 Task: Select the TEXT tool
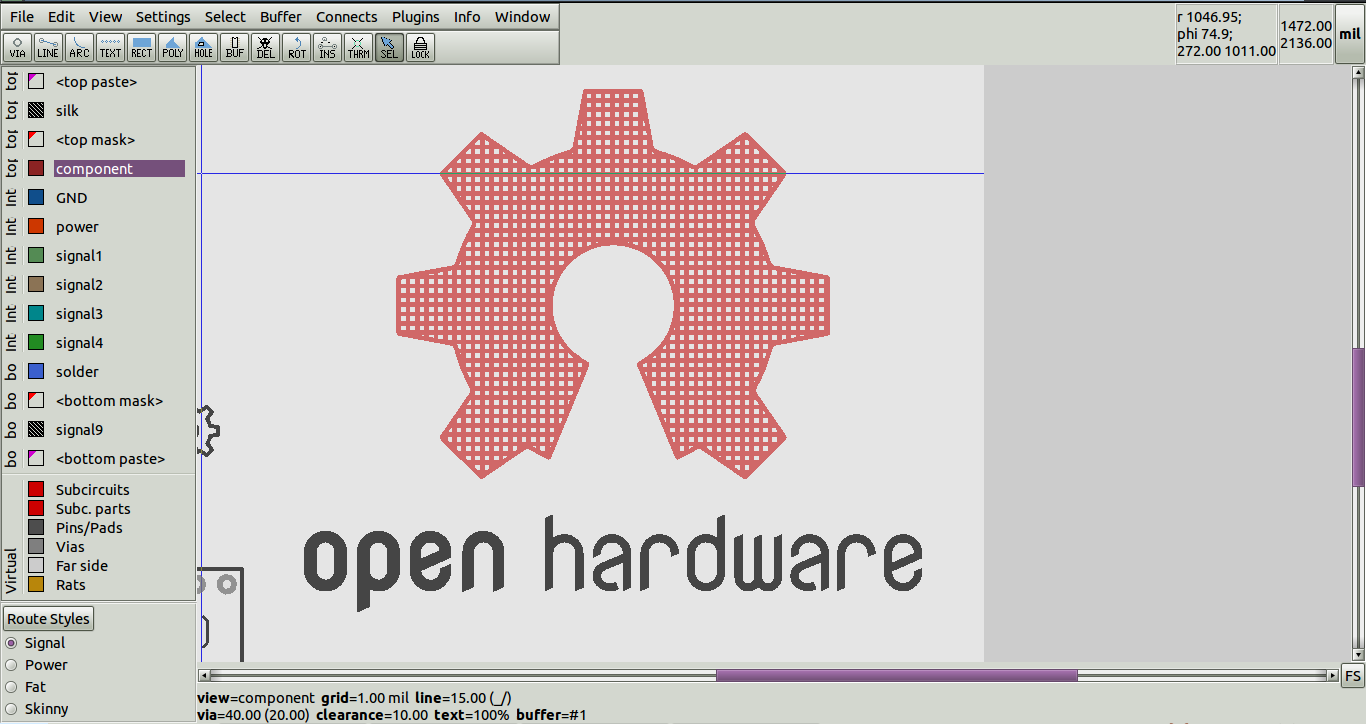[x=110, y=46]
